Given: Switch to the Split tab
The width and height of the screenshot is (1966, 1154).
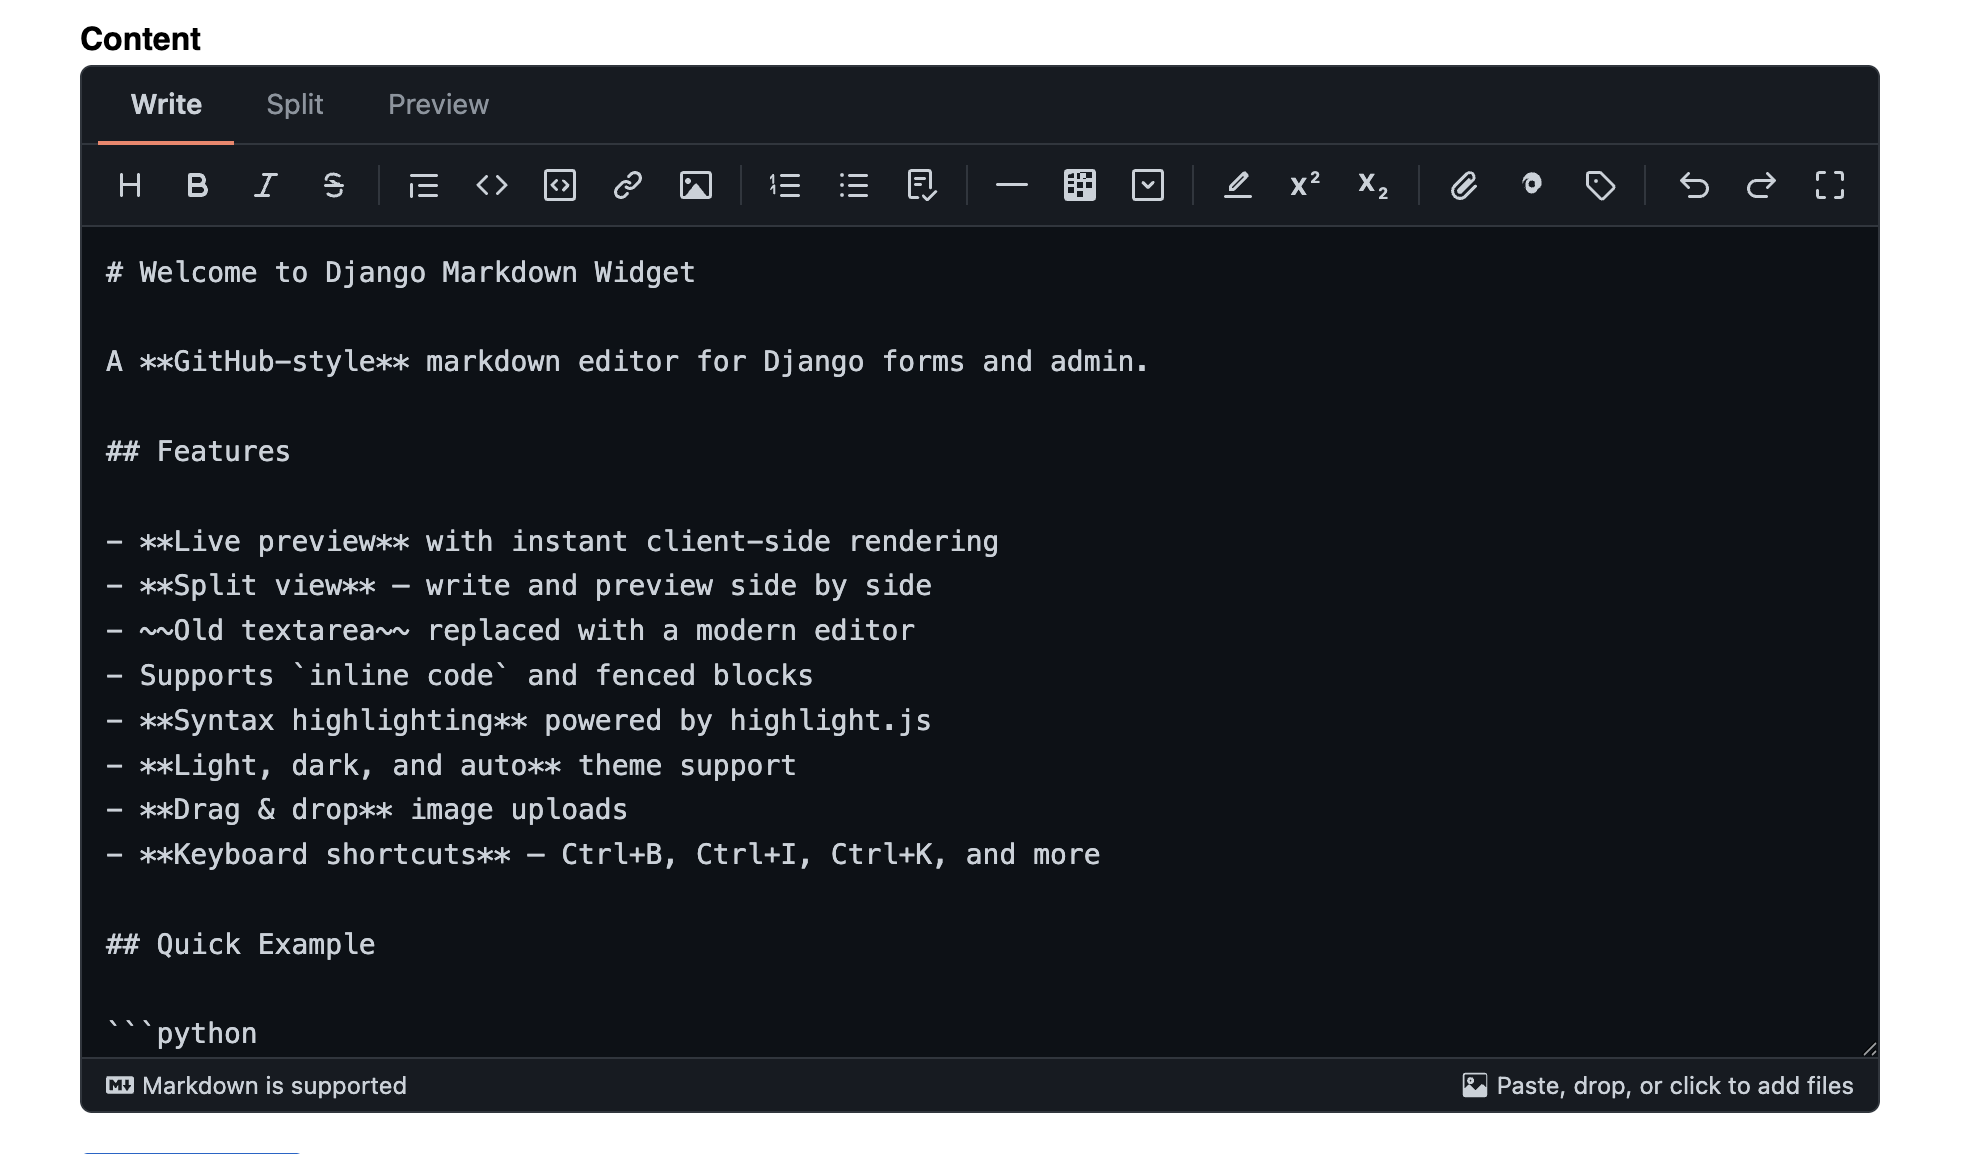Looking at the screenshot, I should (294, 105).
